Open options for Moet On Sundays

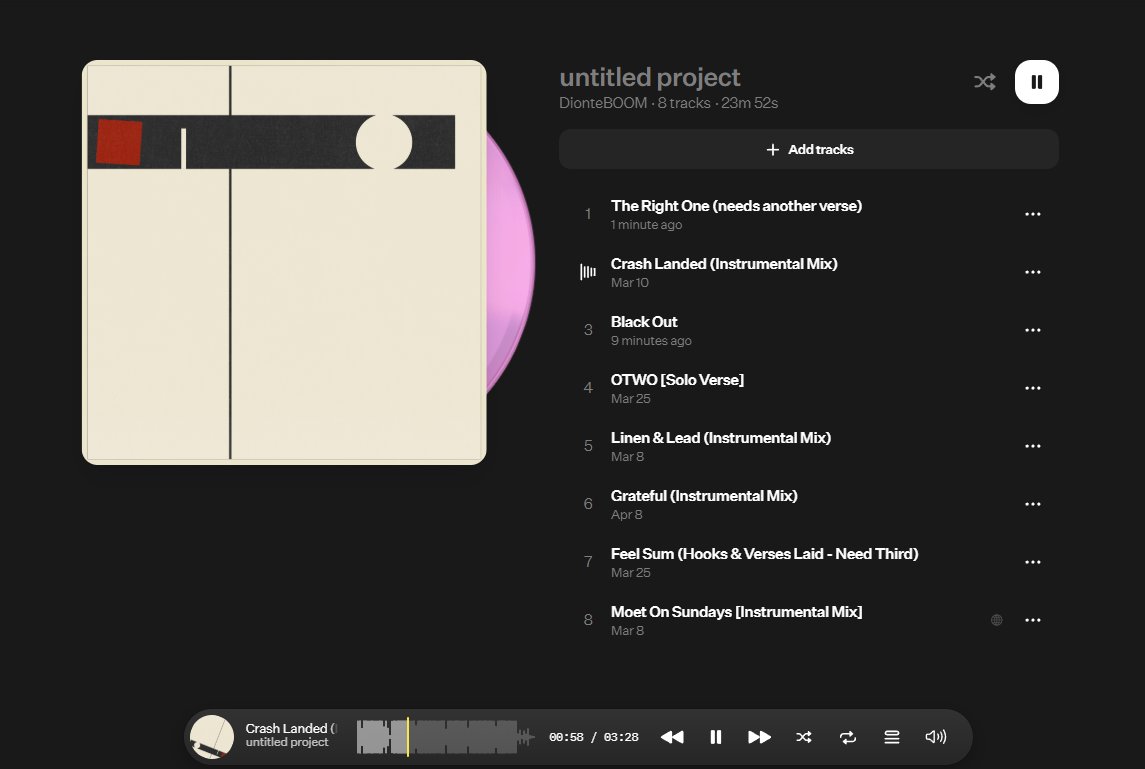click(x=1033, y=620)
